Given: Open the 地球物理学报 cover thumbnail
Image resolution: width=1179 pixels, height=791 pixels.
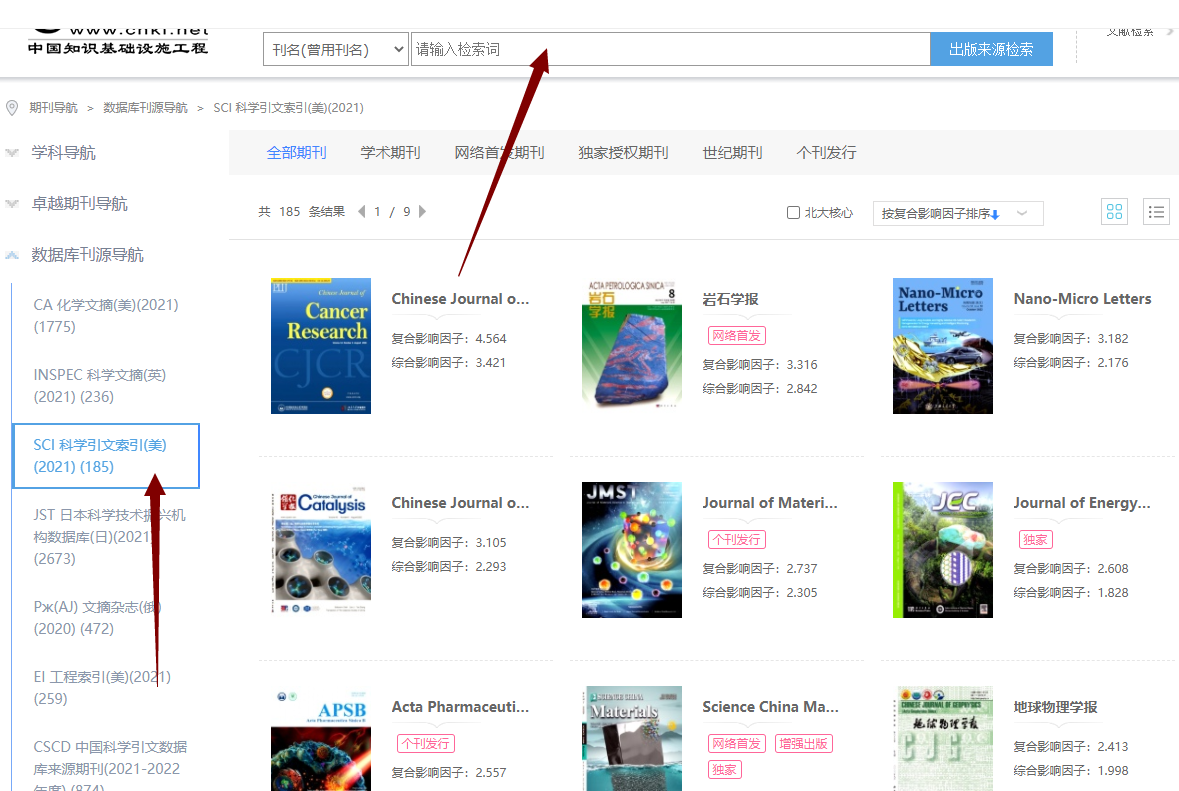Looking at the screenshot, I should 943,738.
